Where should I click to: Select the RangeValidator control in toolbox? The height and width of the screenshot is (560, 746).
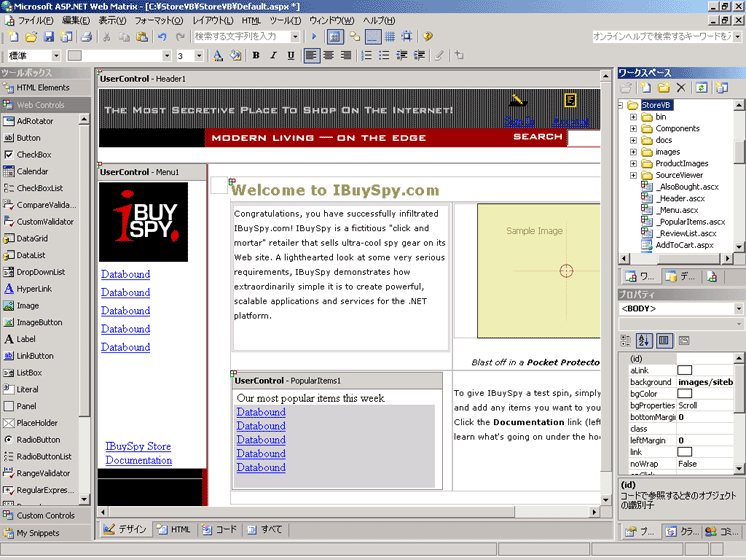coord(43,473)
